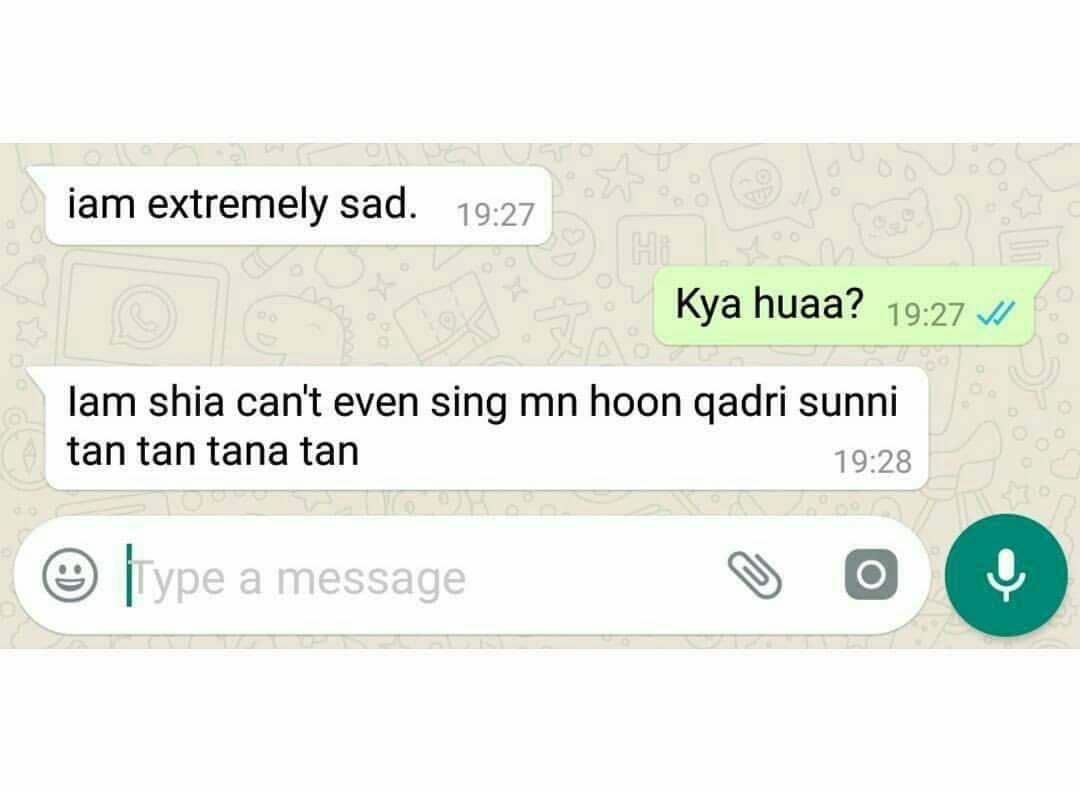1080x793 pixels.
Task: Tap the 19:27 timestamp beside 'Kya huaa?'
Action: click(x=925, y=316)
